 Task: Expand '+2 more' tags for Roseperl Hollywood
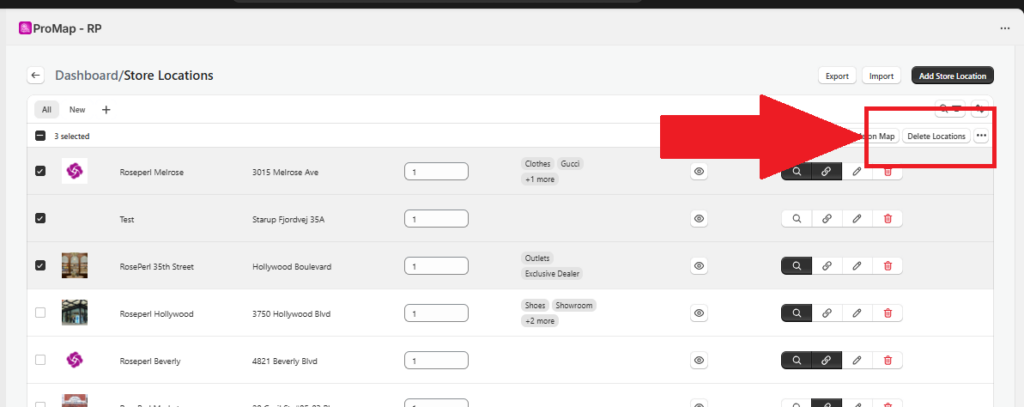coord(540,321)
